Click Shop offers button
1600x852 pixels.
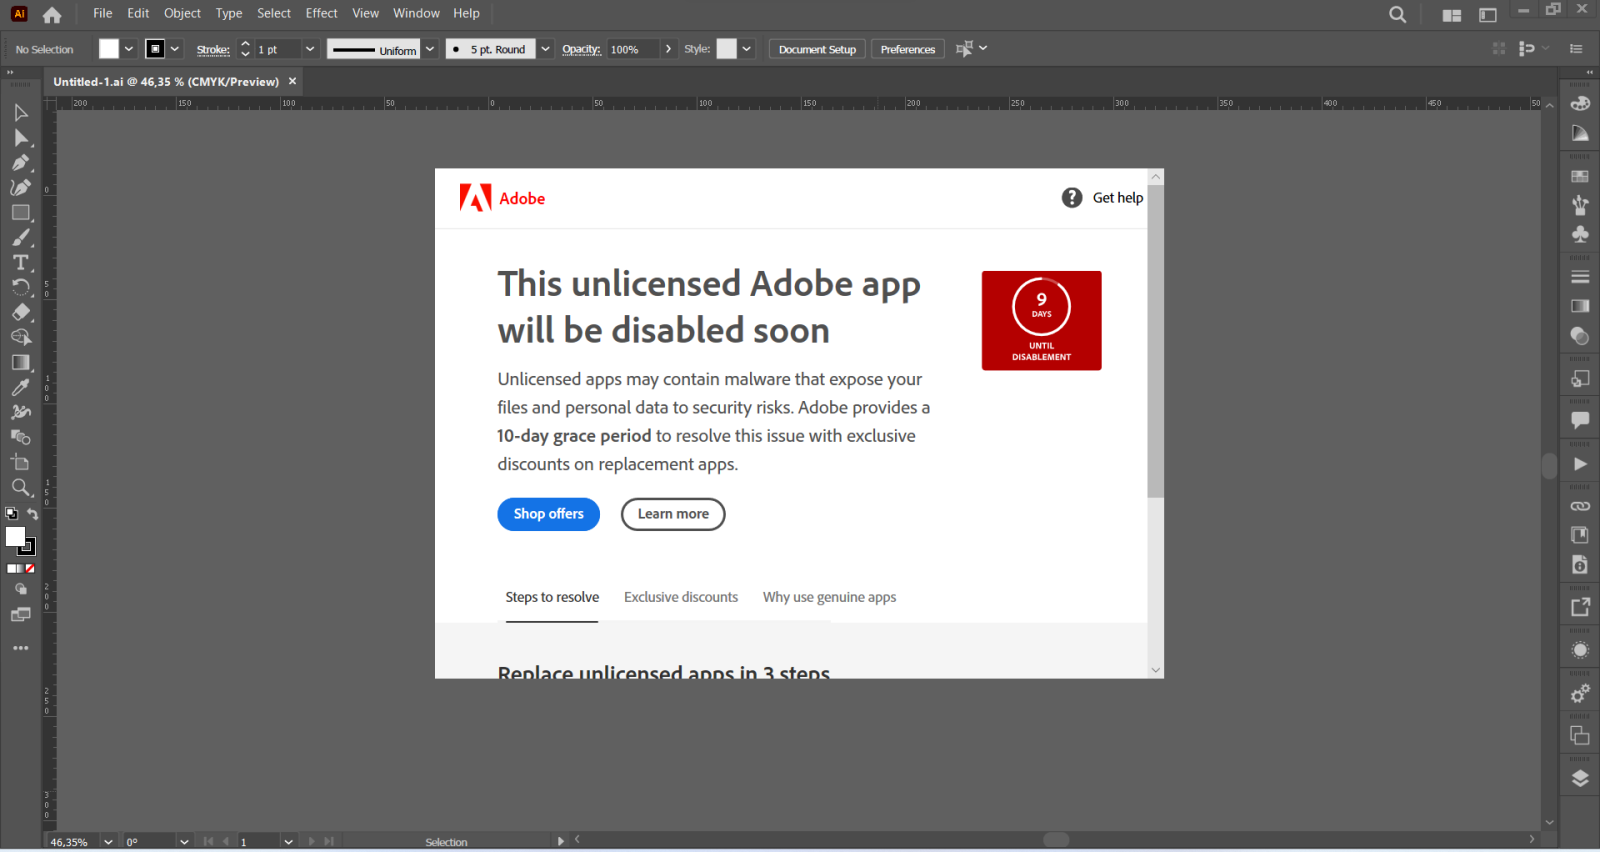coord(548,514)
